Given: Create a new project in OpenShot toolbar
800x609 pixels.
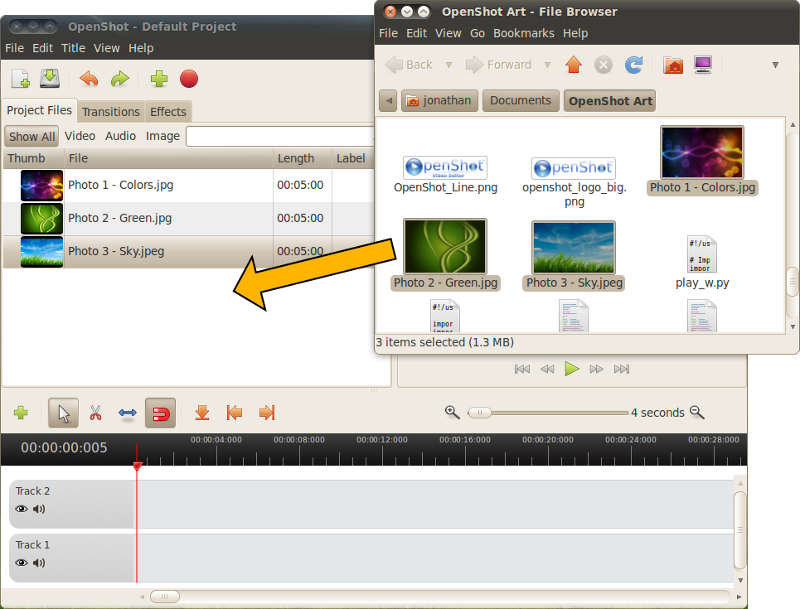Looking at the screenshot, I should pos(20,79).
